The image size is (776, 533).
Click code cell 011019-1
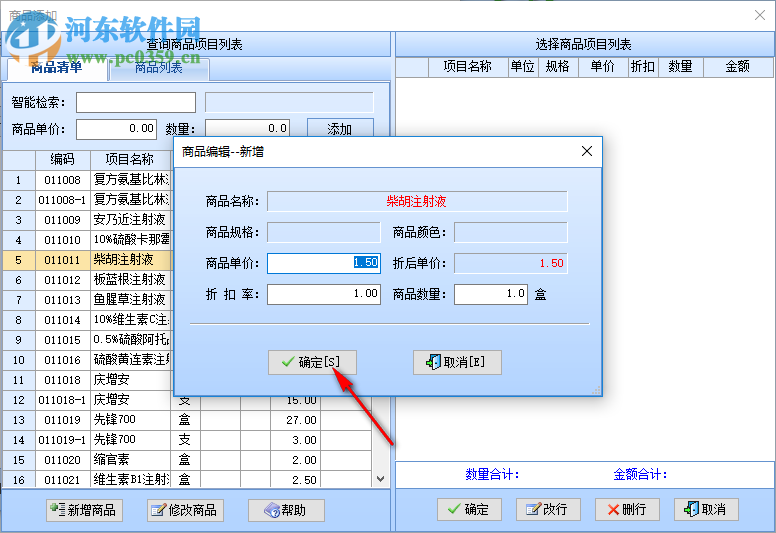[x=62, y=440]
